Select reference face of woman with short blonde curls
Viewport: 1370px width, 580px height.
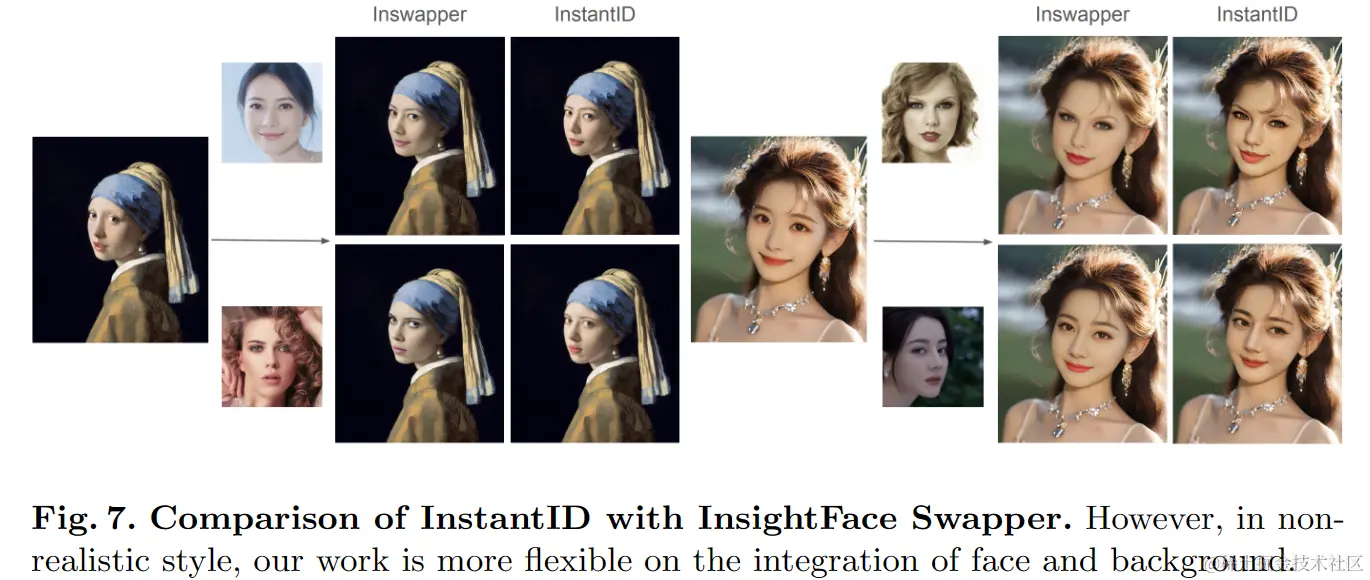coord(932,113)
